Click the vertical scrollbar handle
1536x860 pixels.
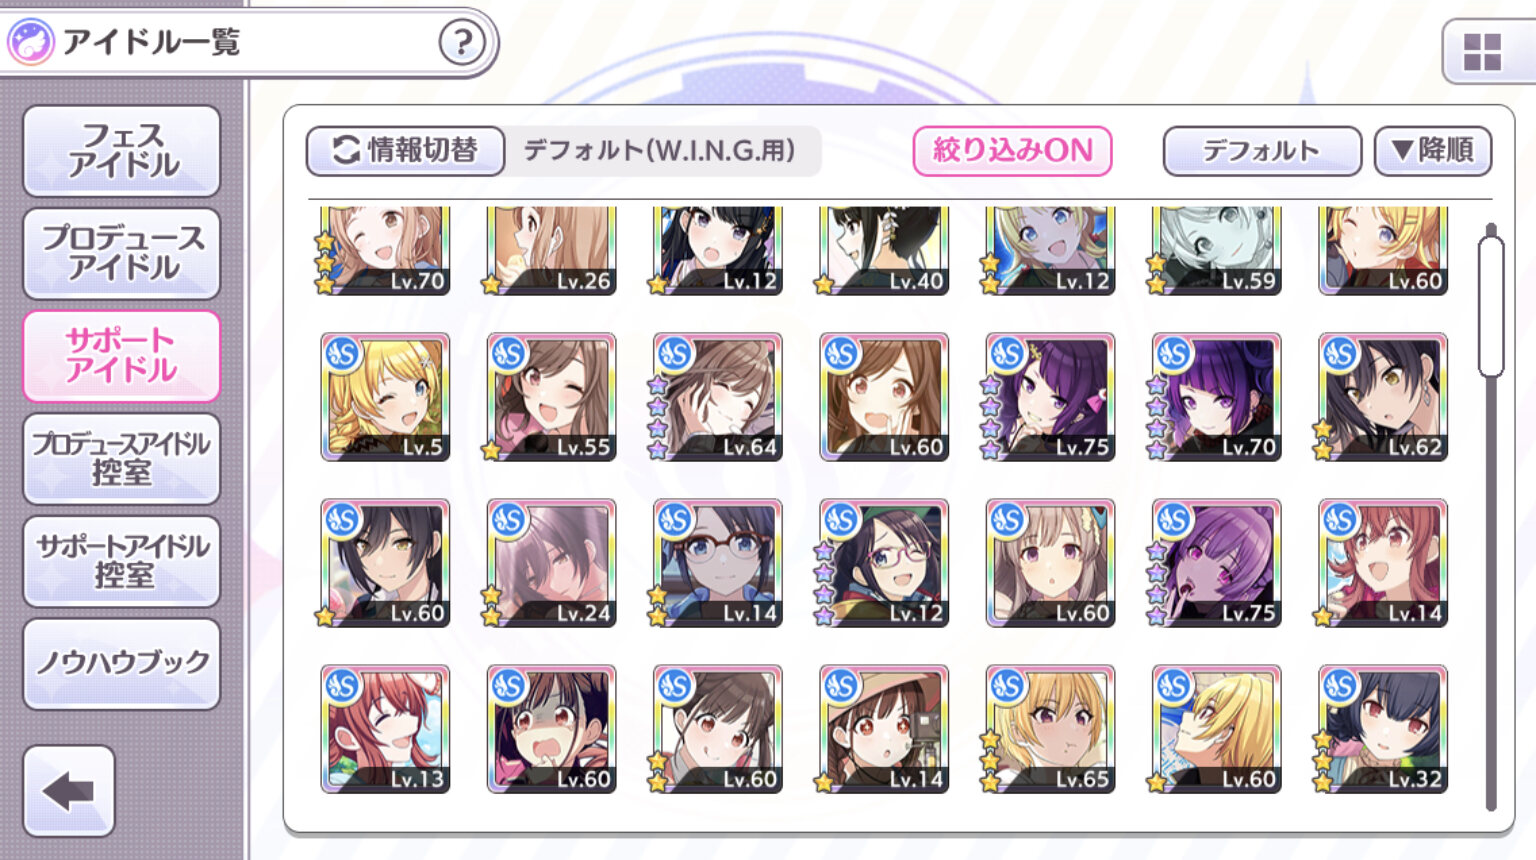tap(1491, 300)
